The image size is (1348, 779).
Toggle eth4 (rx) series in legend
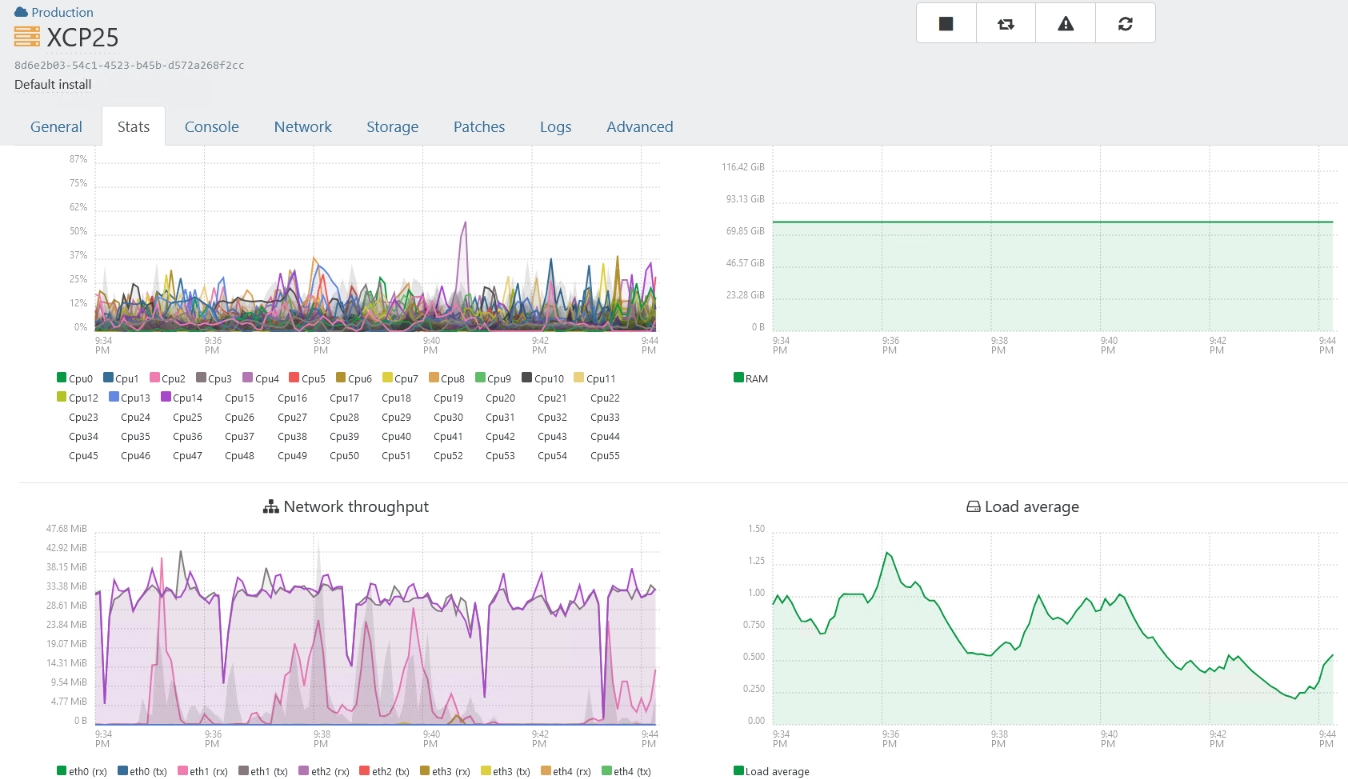pyautogui.click(x=567, y=771)
